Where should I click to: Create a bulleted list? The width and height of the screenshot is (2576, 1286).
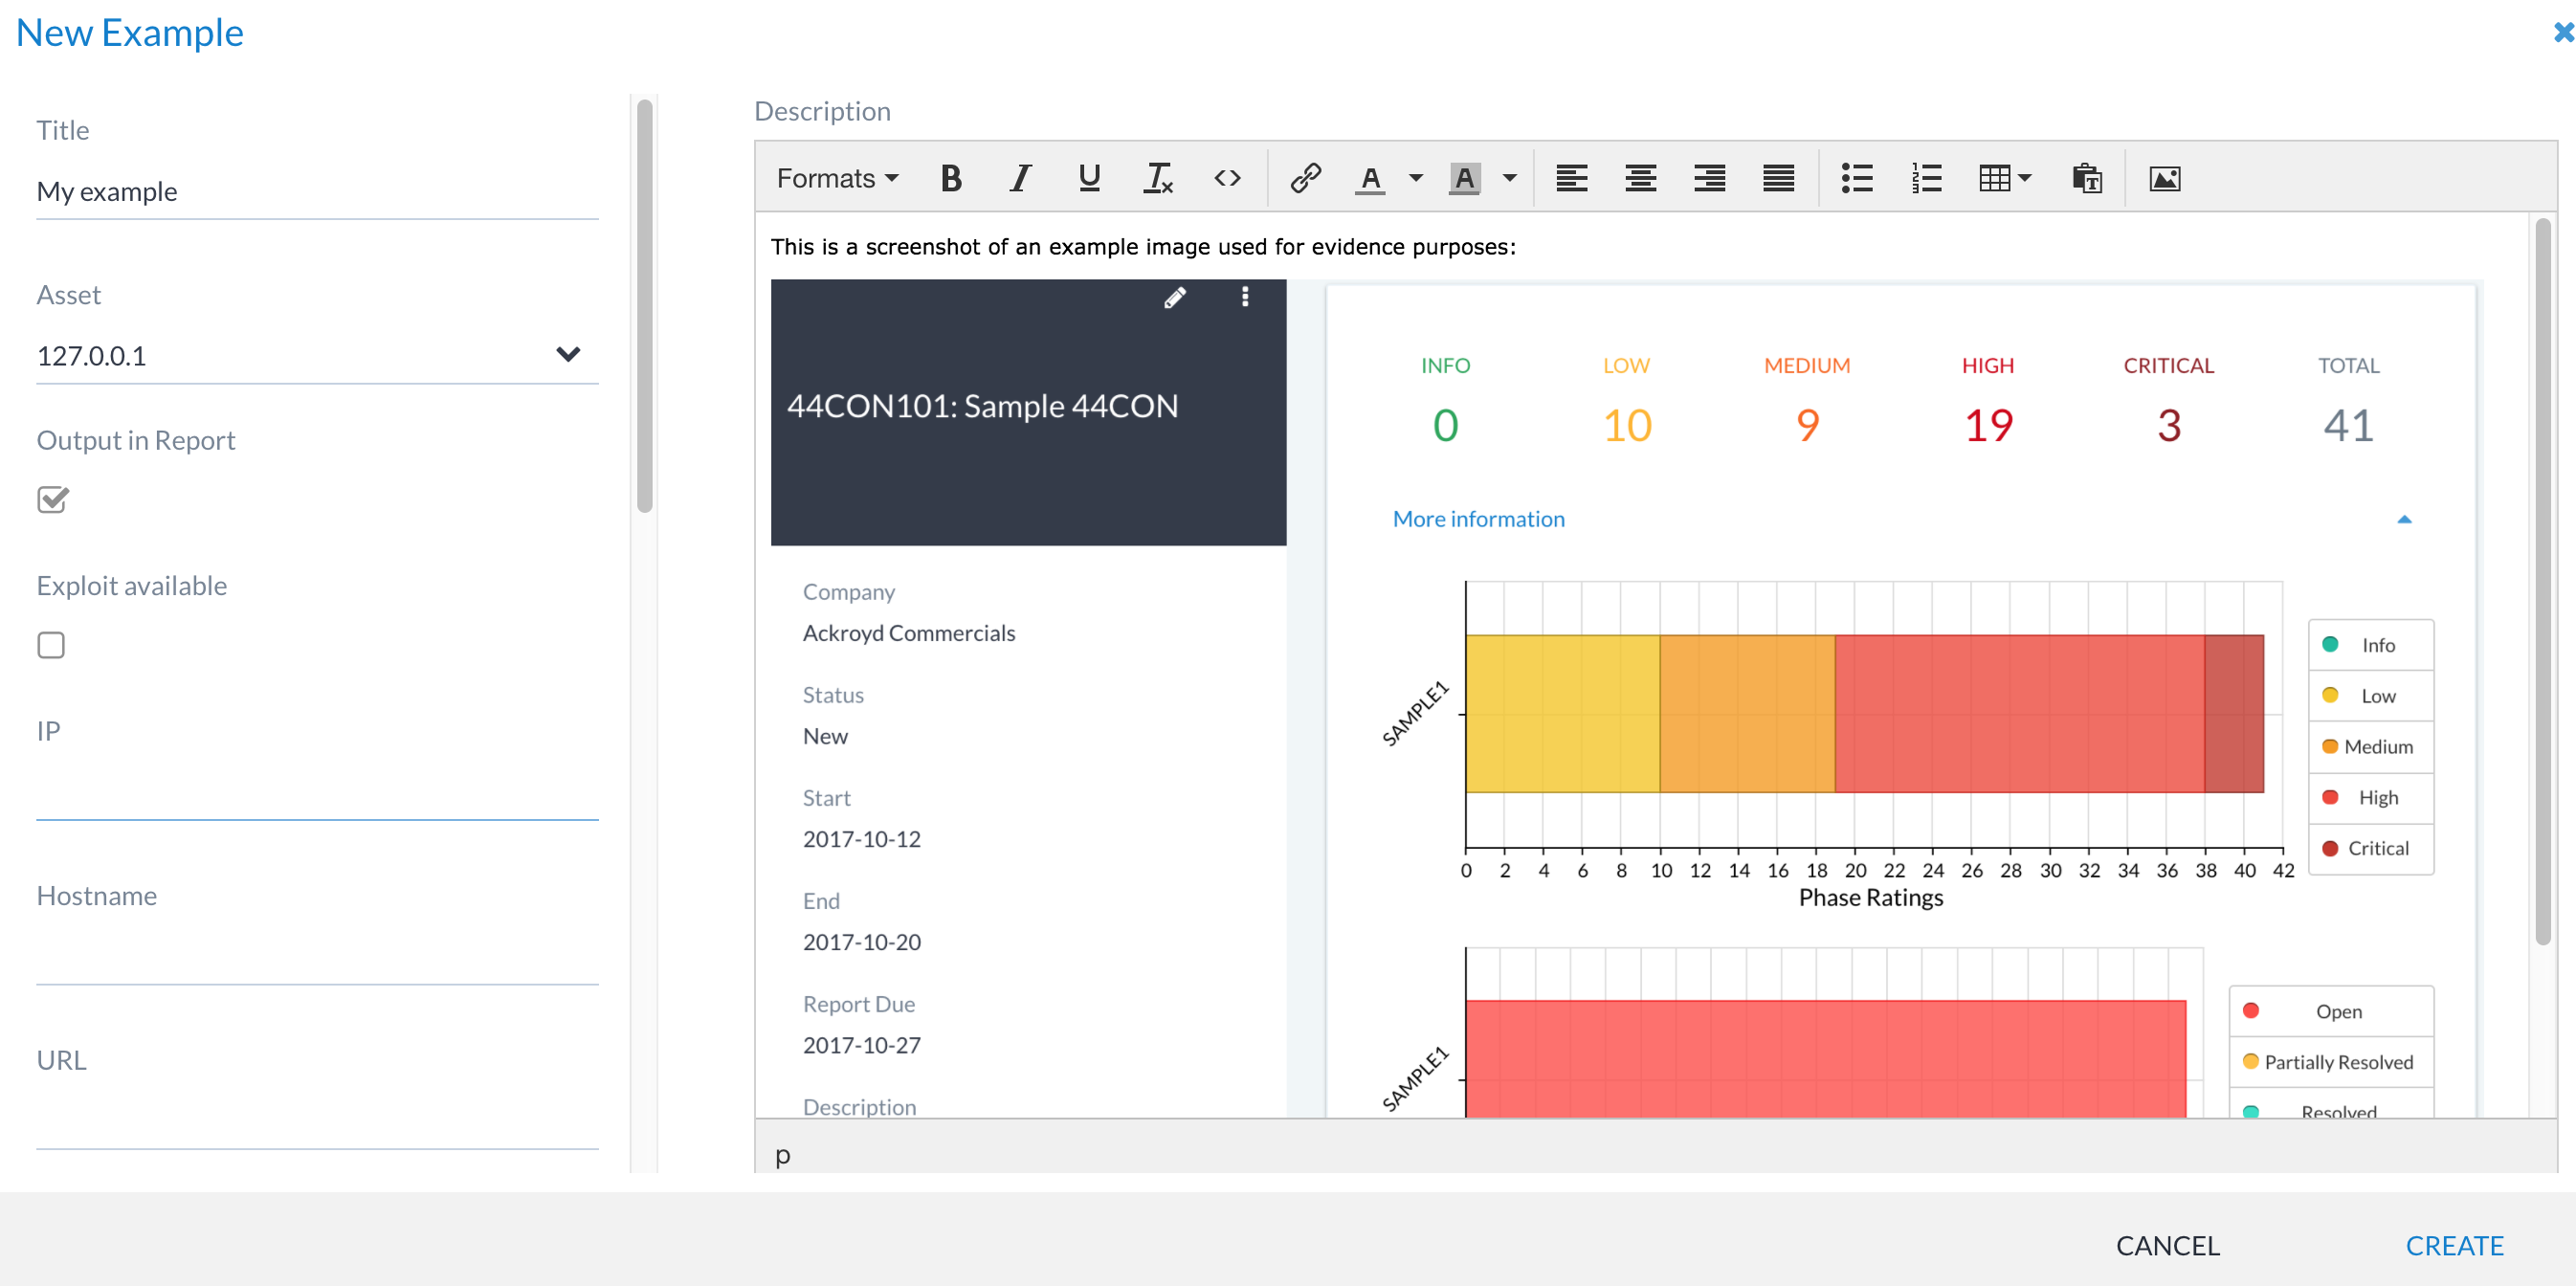pos(1856,178)
